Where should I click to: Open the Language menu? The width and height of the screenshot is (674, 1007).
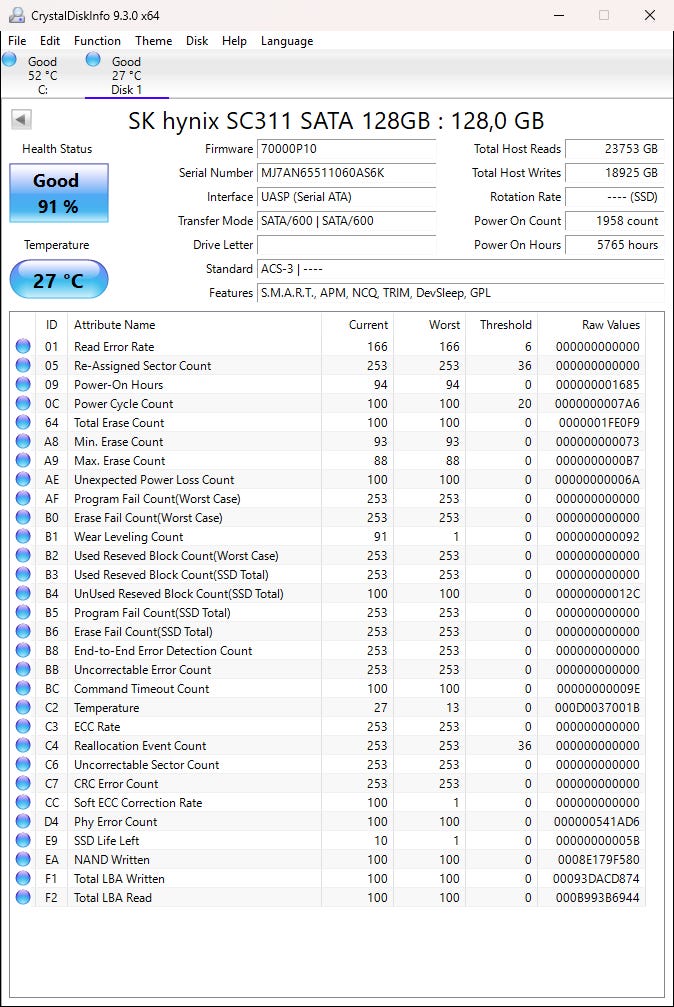(x=287, y=40)
